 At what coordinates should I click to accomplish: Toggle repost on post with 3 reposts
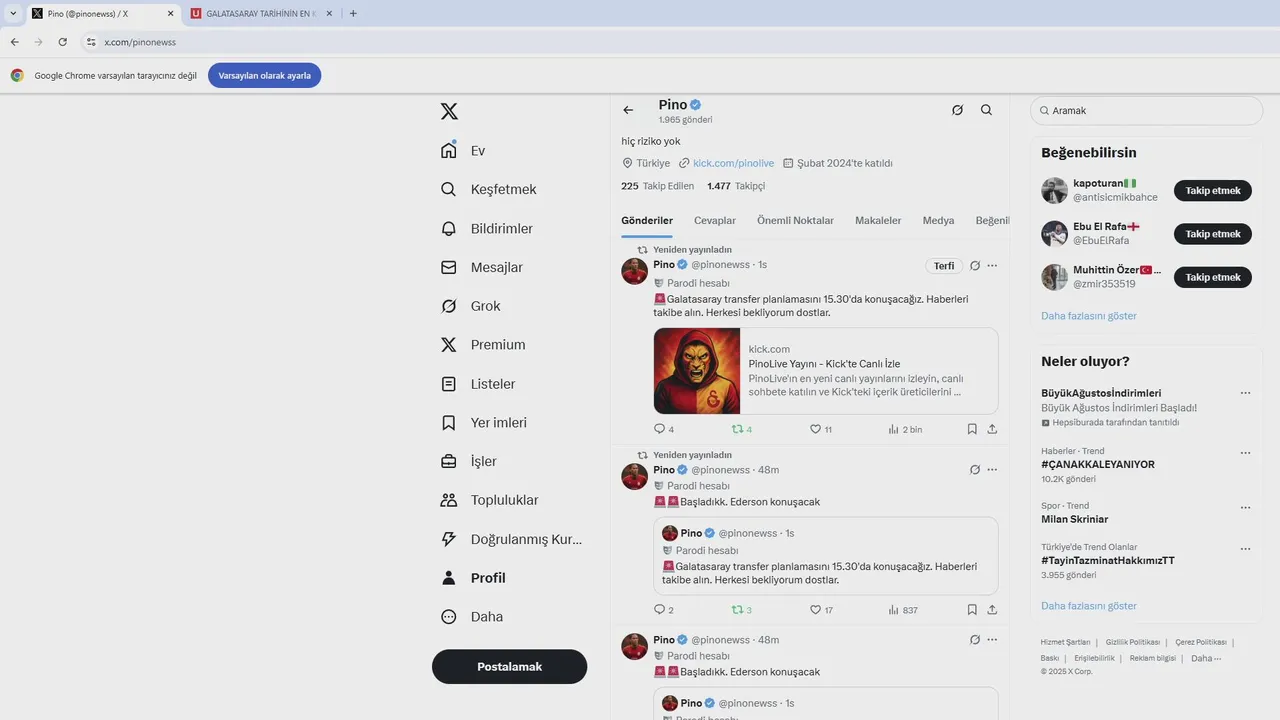(742, 610)
